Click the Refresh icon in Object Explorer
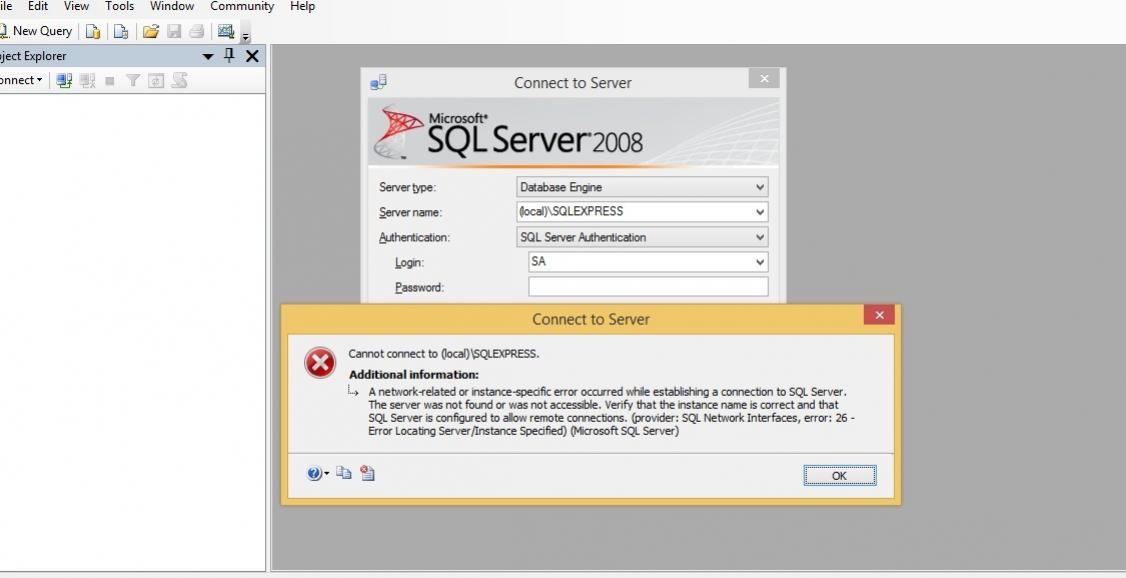The image size is (1126, 578). pos(156,80)
